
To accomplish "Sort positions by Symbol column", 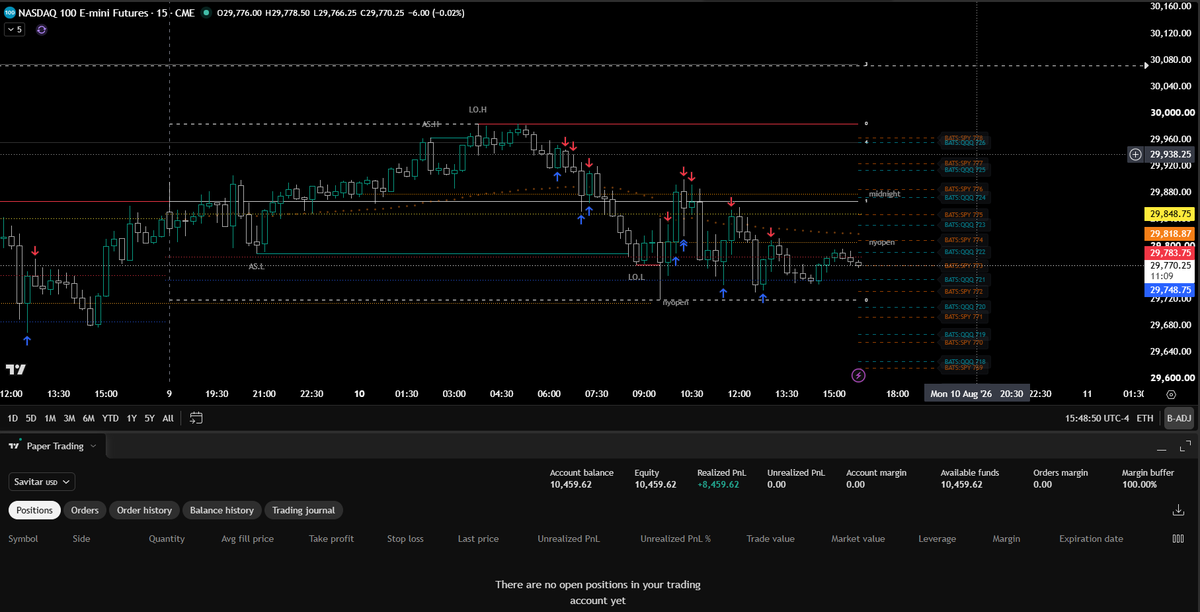I will 23,539.
